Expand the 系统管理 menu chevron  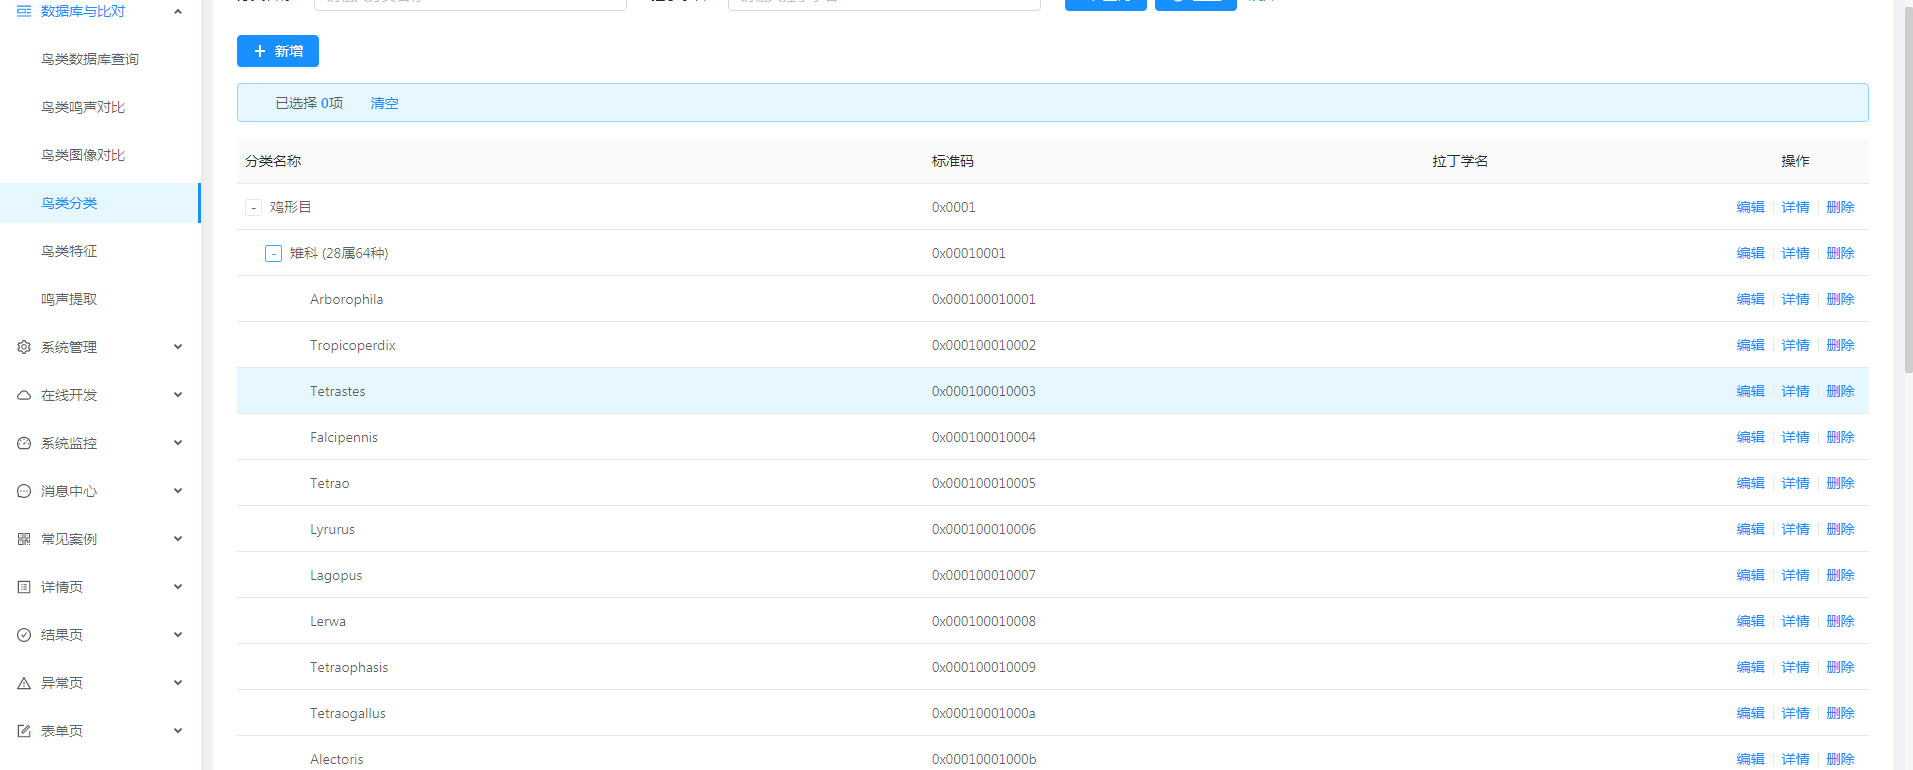[178, 347]
